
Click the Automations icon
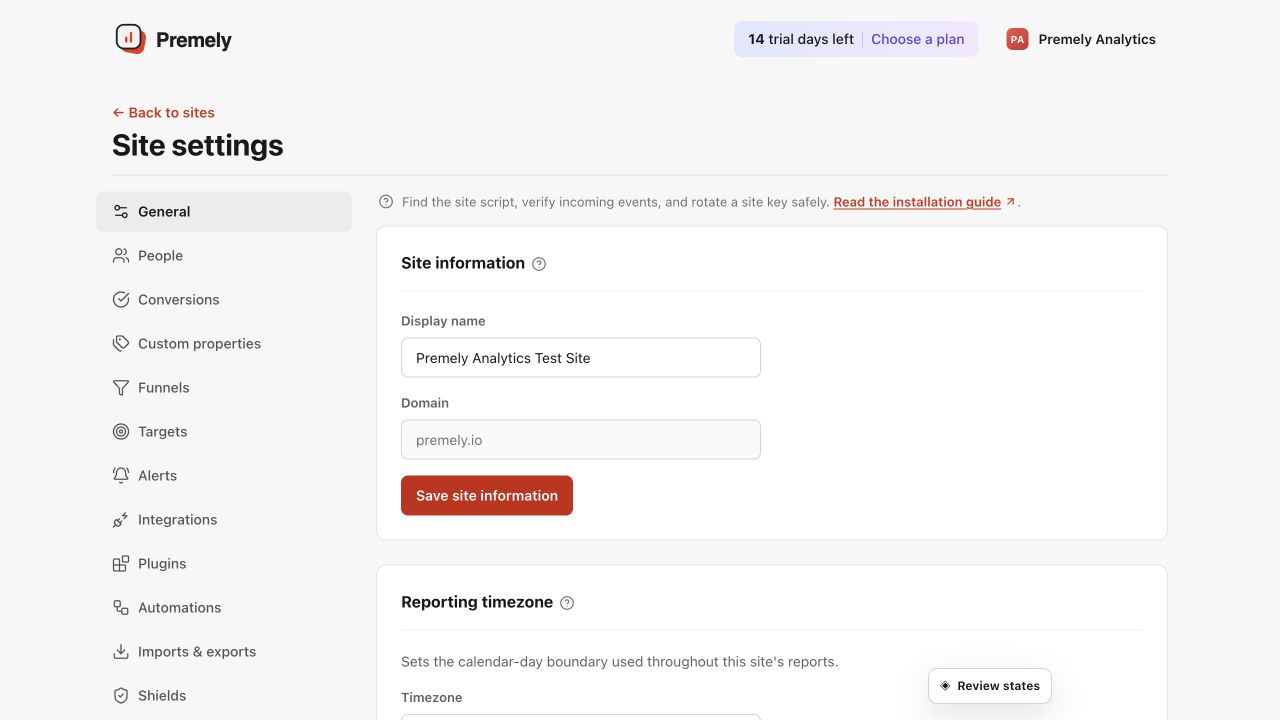(x=121, y=608)
